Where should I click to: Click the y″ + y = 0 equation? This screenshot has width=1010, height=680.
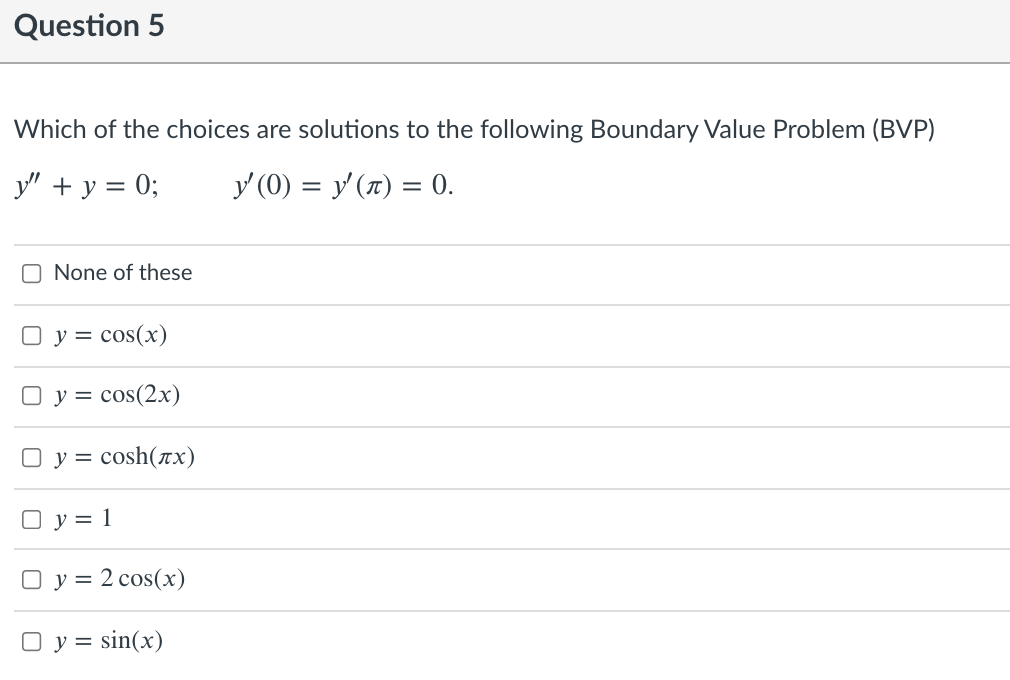[x=86, y=186]
